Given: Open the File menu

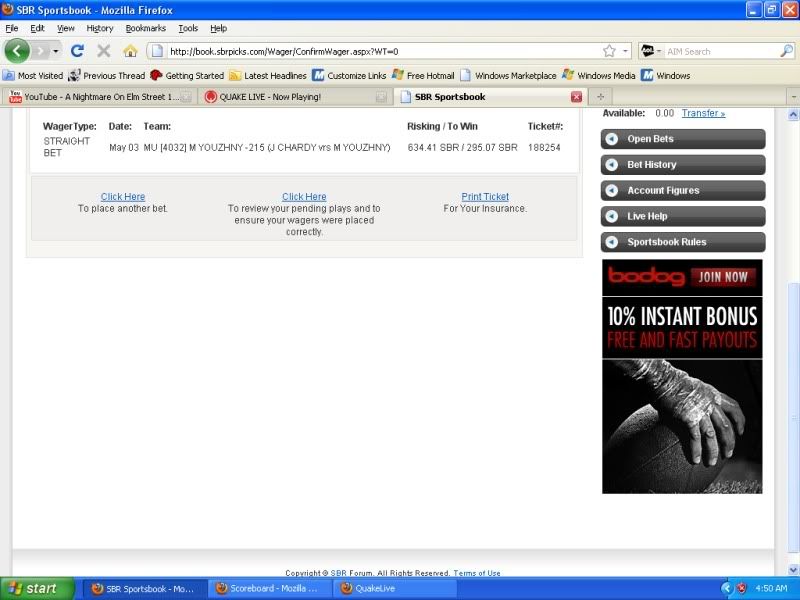Looking at the screenshot, I should (12, 28).
